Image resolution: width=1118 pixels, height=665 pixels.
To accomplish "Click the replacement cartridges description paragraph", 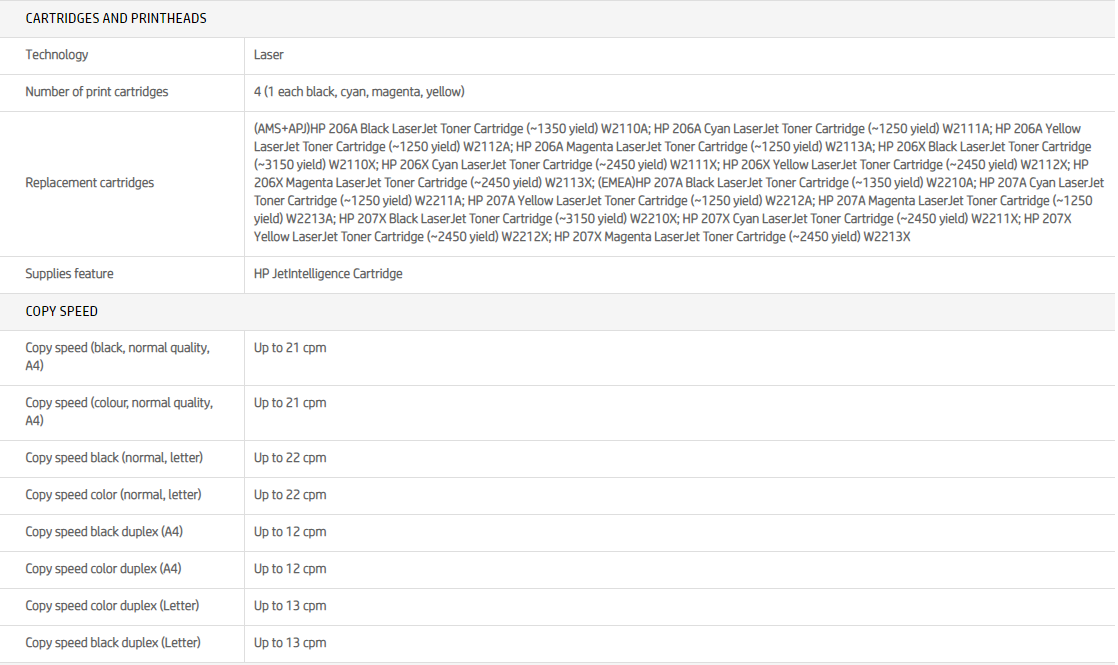I will [x=678, y=183].
